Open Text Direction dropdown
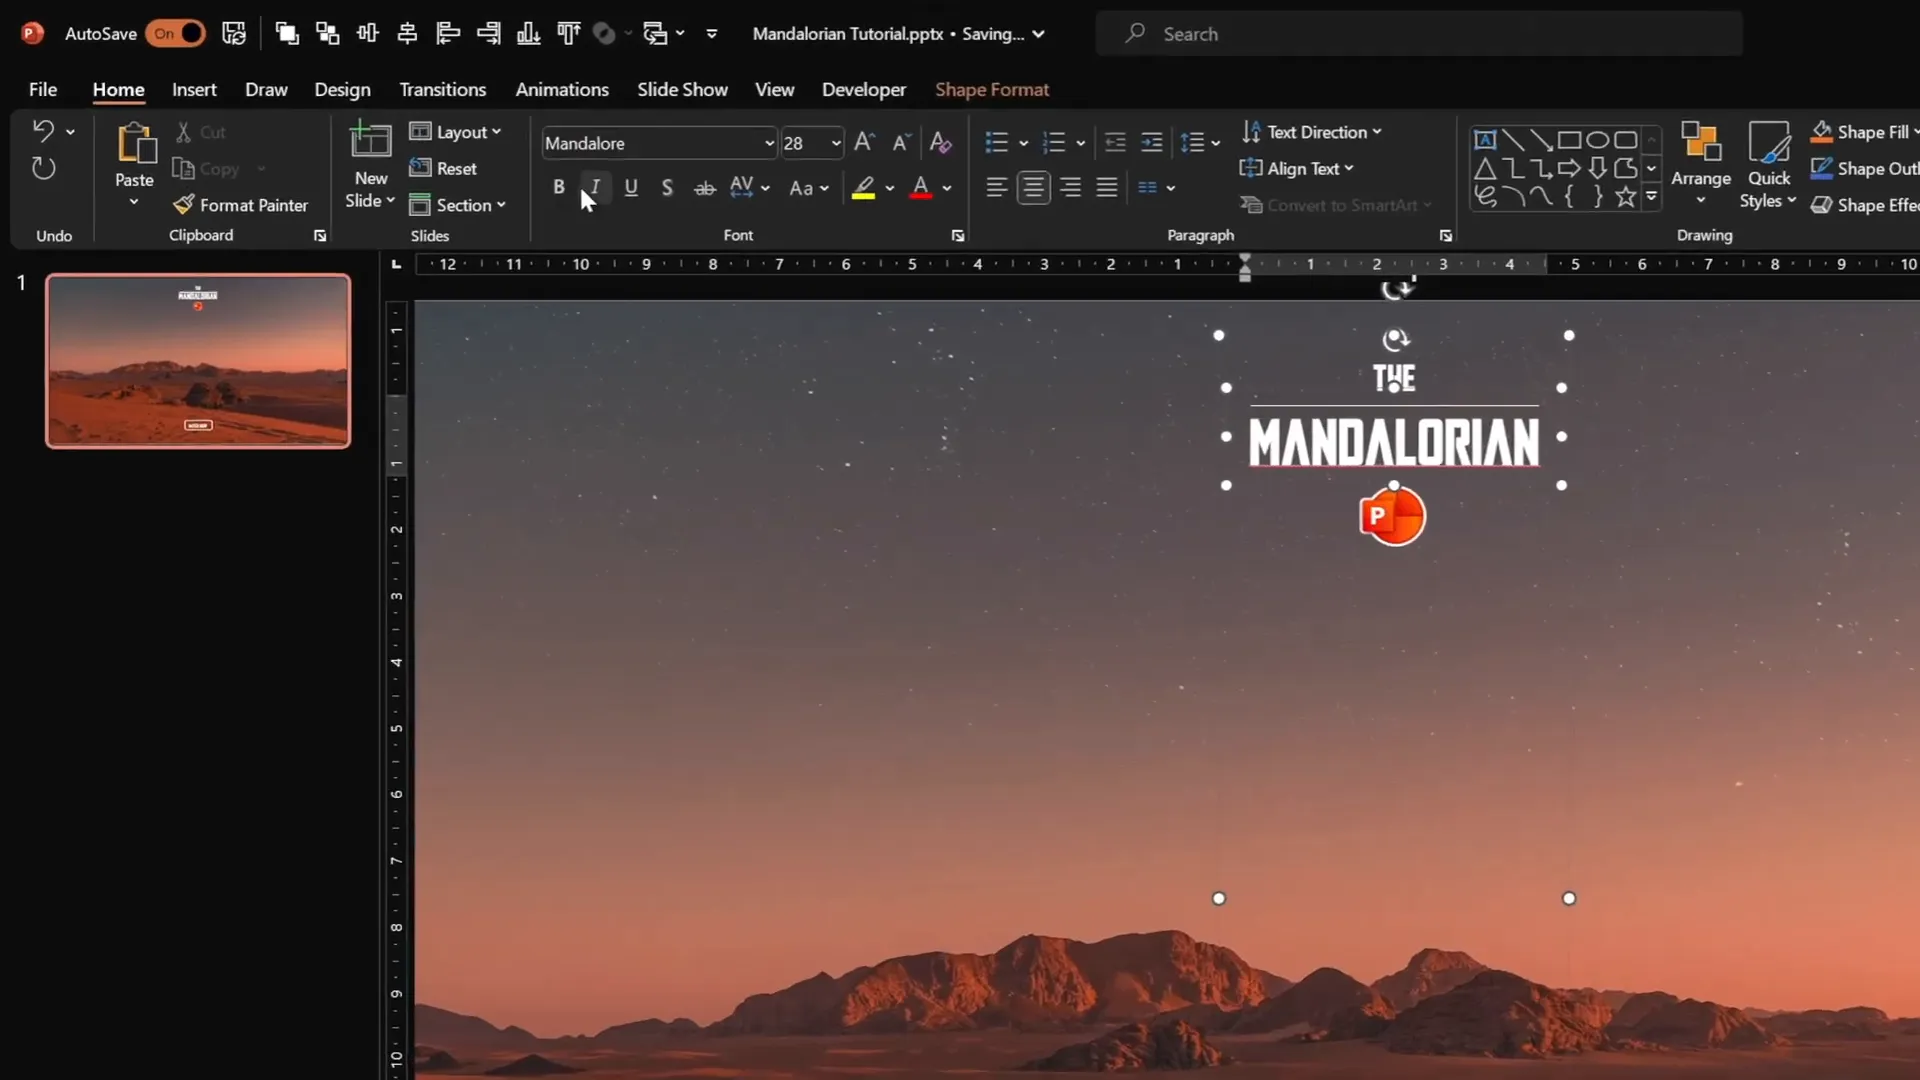The height and width of the screenshot is (1080, 1920). (1311, 132)
